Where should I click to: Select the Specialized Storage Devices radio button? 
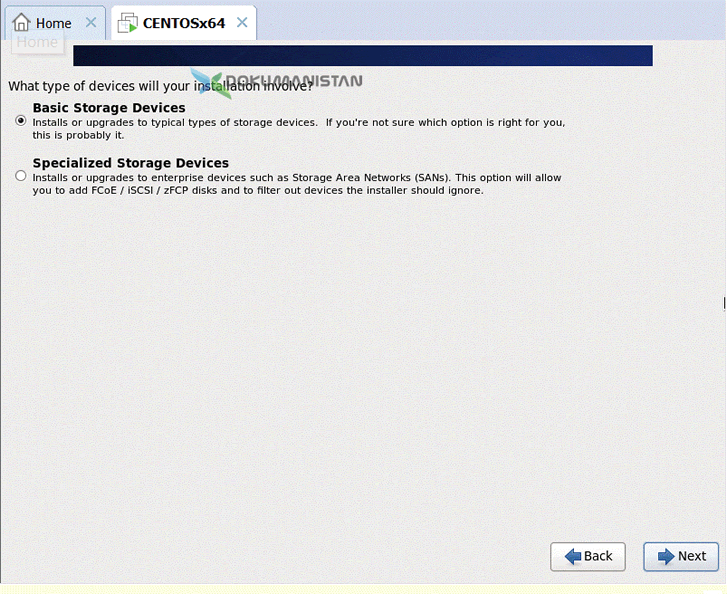pyautogui.click(x=20, y=176)
